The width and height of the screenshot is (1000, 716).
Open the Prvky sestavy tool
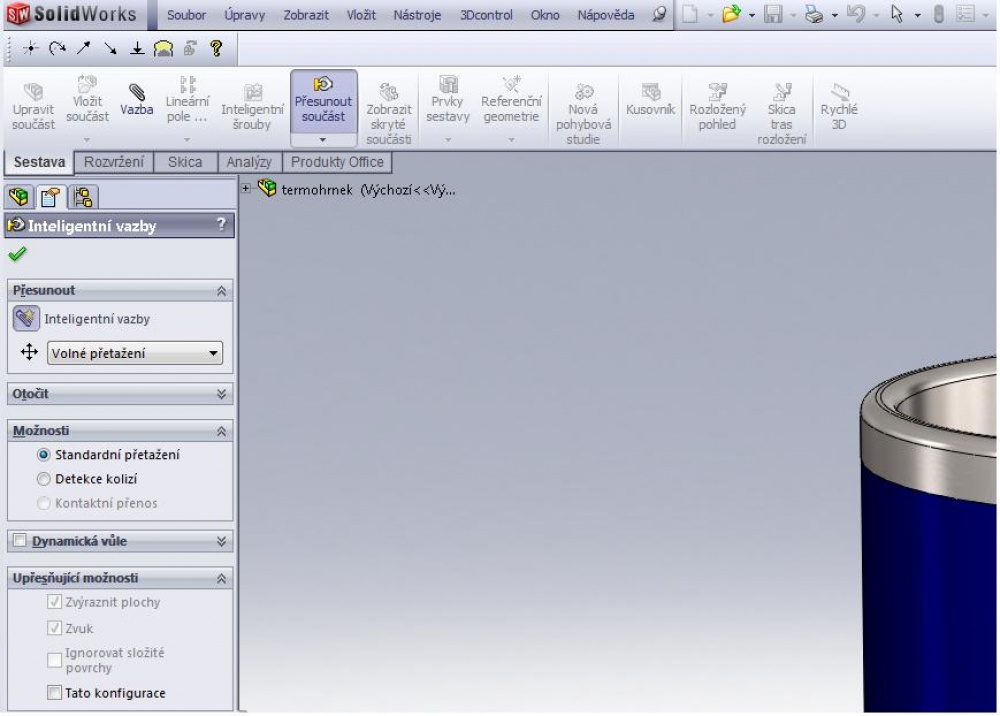pos(448,100)
